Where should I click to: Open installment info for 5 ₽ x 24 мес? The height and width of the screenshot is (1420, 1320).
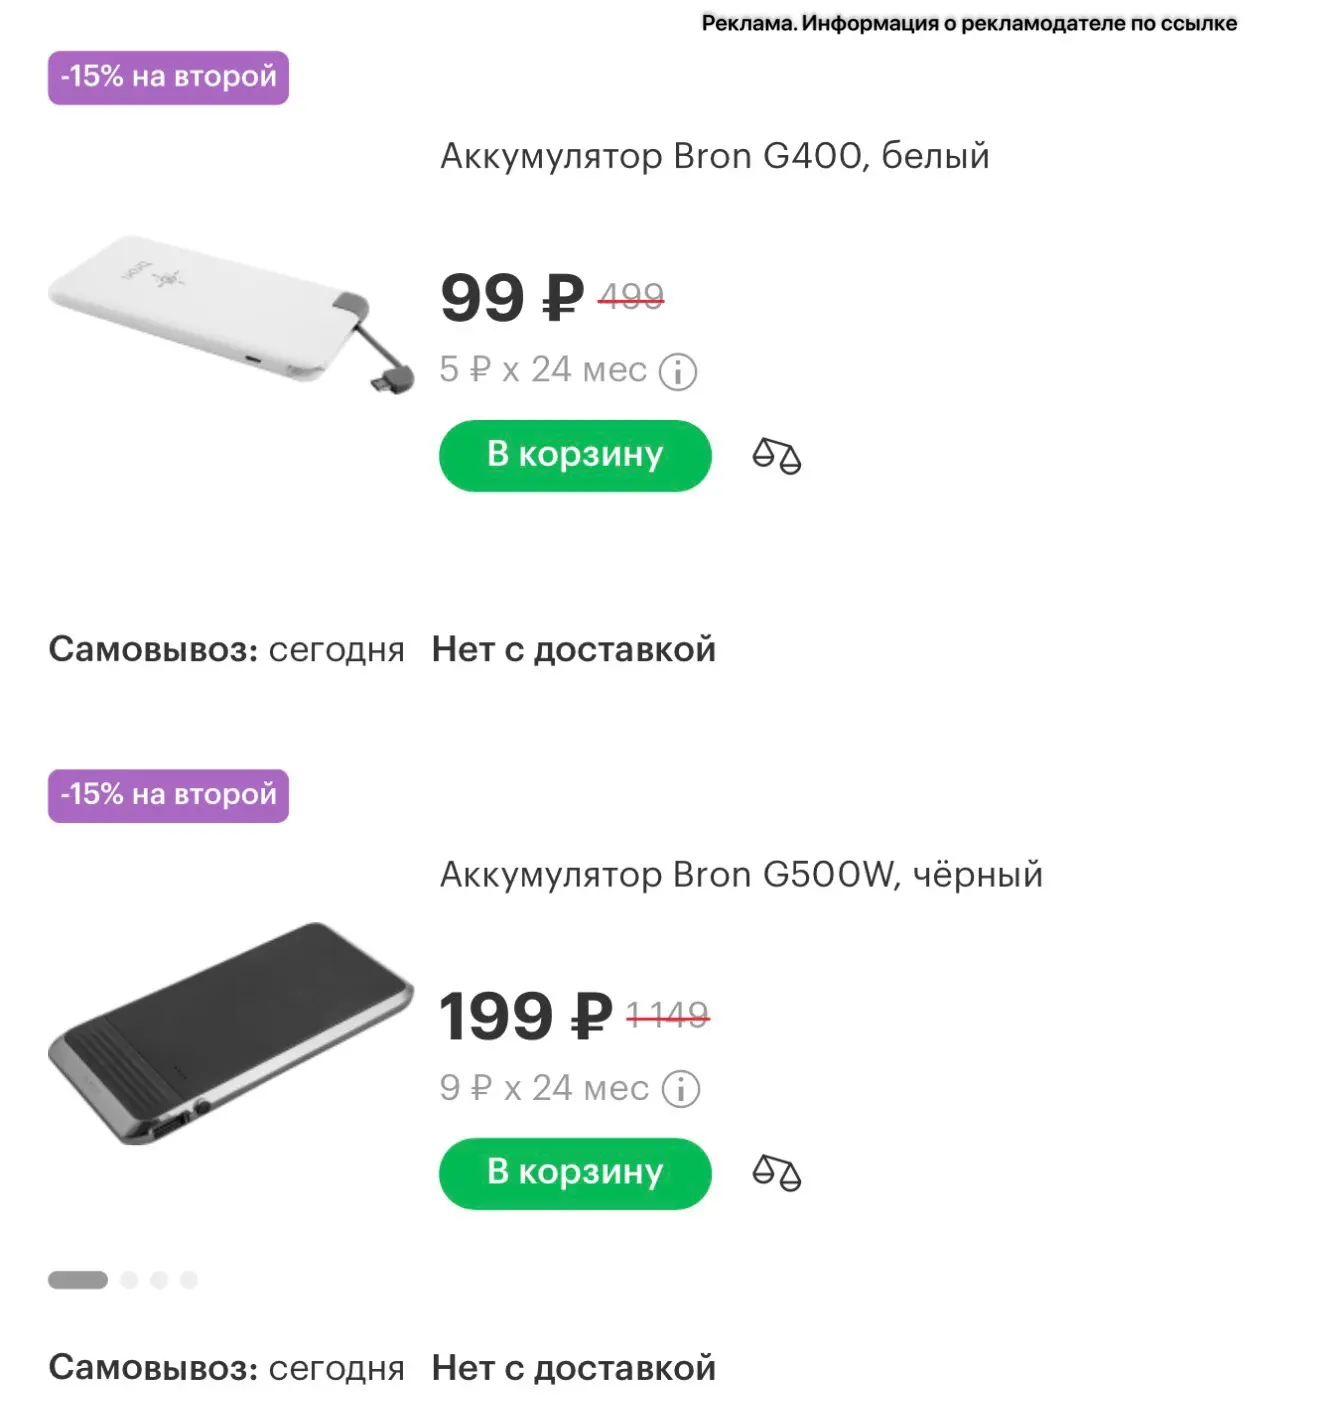point(679,371)
